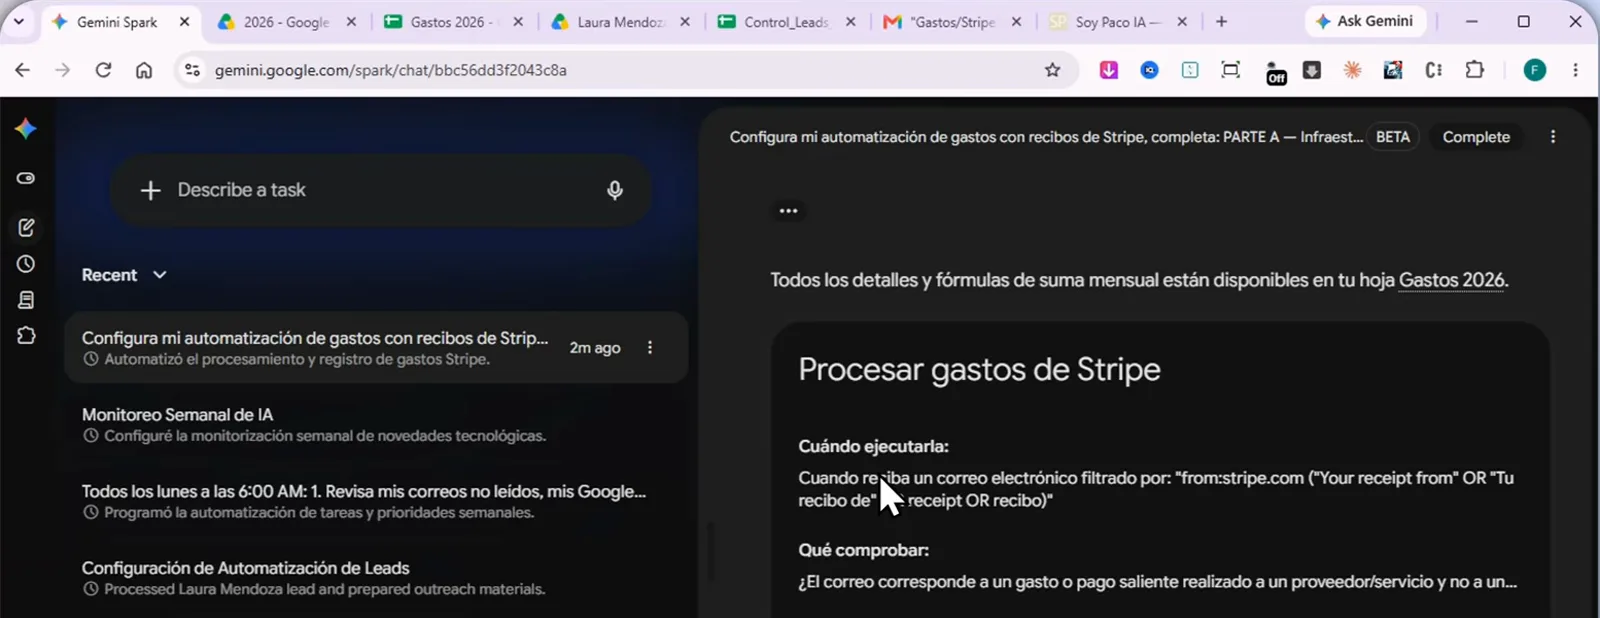Screen dimensions: 1600x618
Task: Click the pink download extension icon
Action: click(1109, 70)
